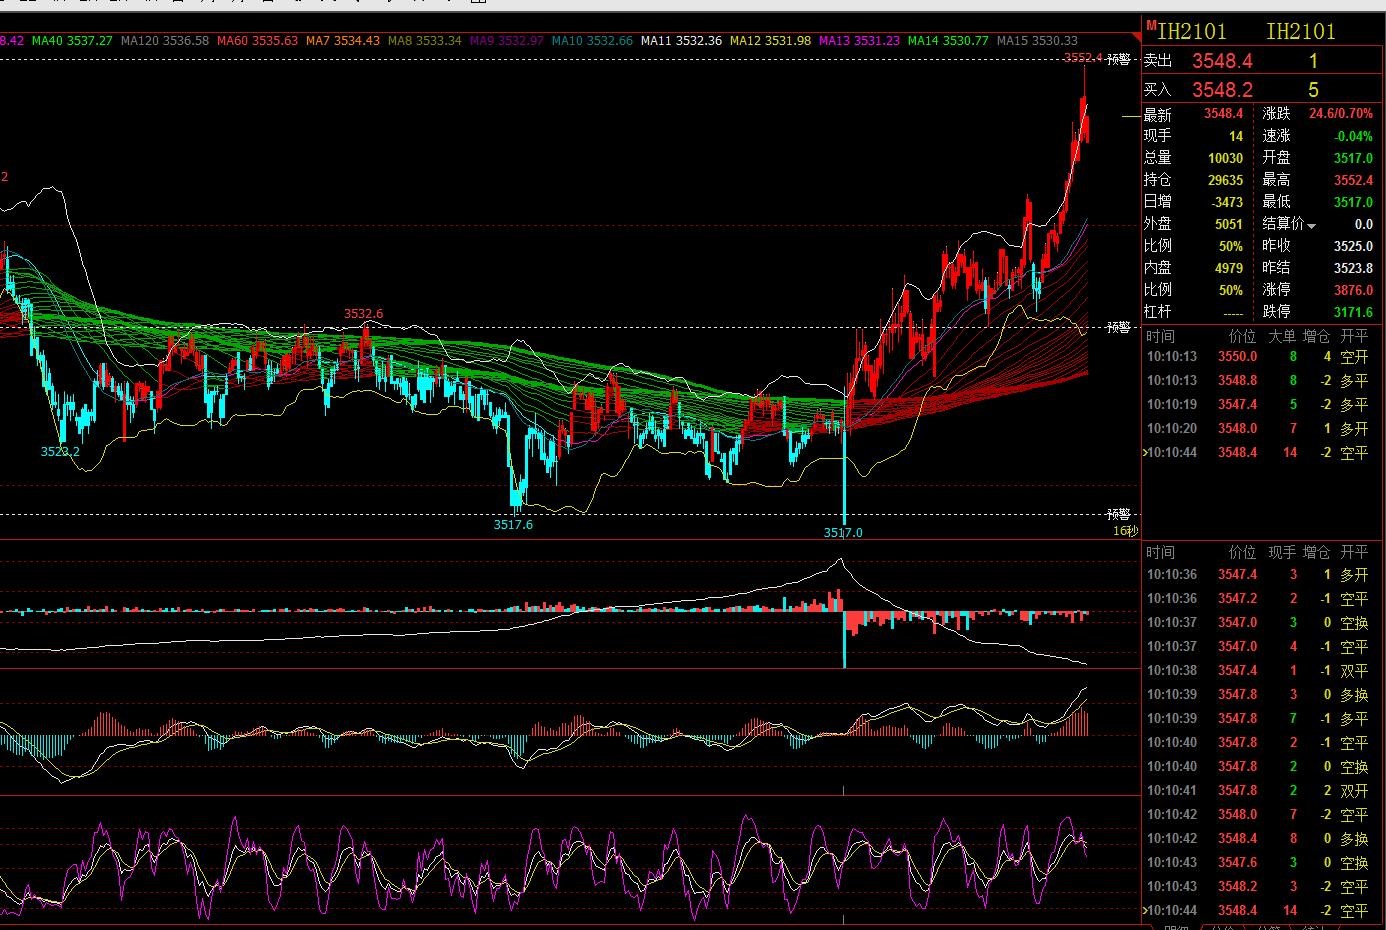Click the 持仓 value 29635
The height and width of the screenshot is (930, 1386).
point(1225,180)
